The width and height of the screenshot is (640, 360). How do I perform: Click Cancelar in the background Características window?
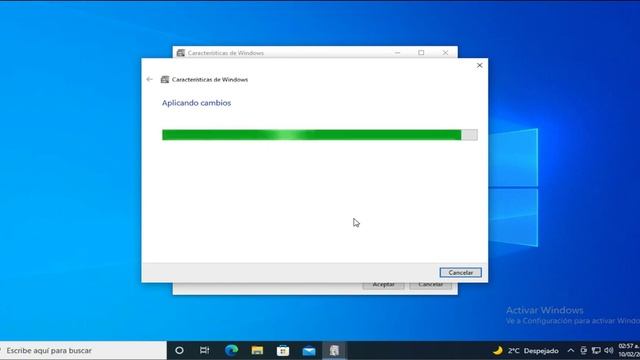pyautogui.click(x=431, y=285)
